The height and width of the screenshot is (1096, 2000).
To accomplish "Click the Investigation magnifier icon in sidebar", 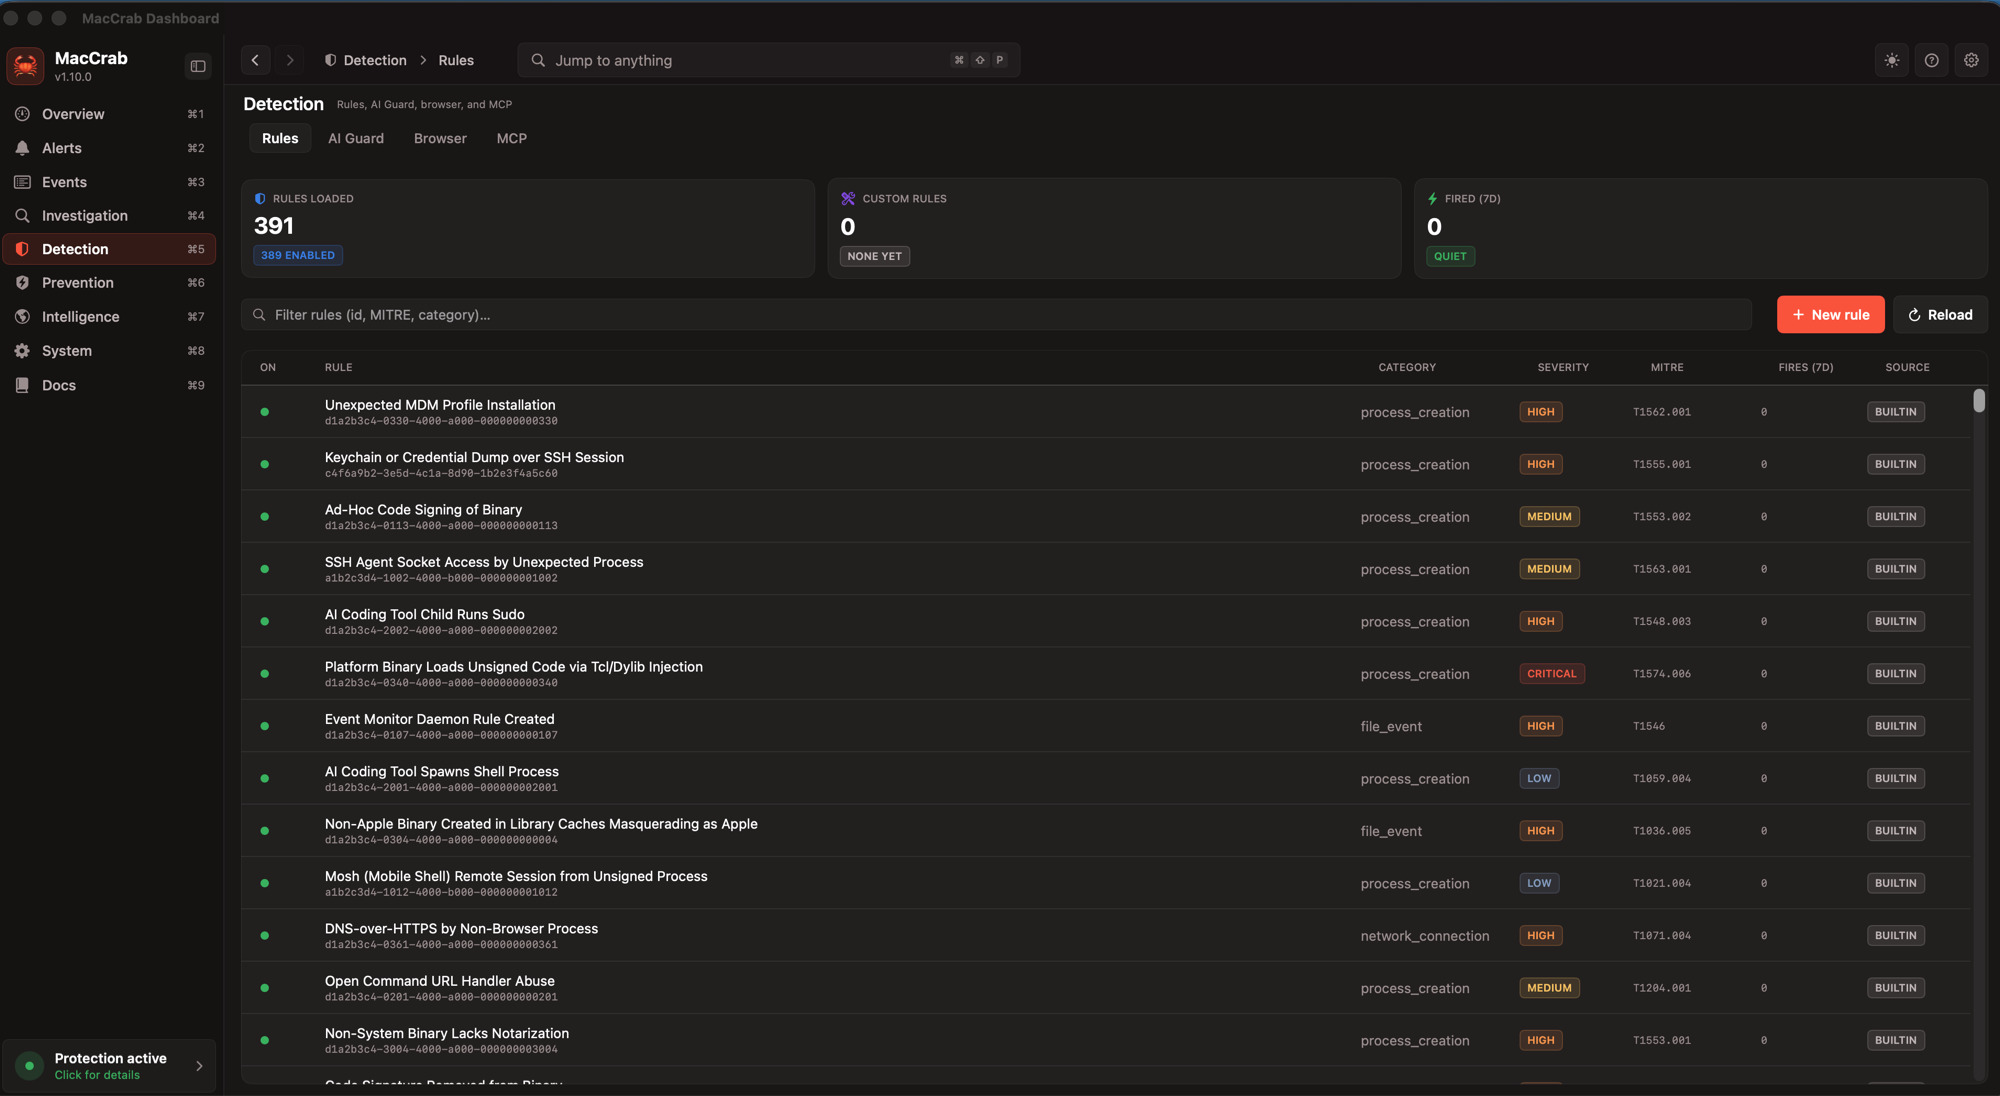I will (x=22, y=216).
